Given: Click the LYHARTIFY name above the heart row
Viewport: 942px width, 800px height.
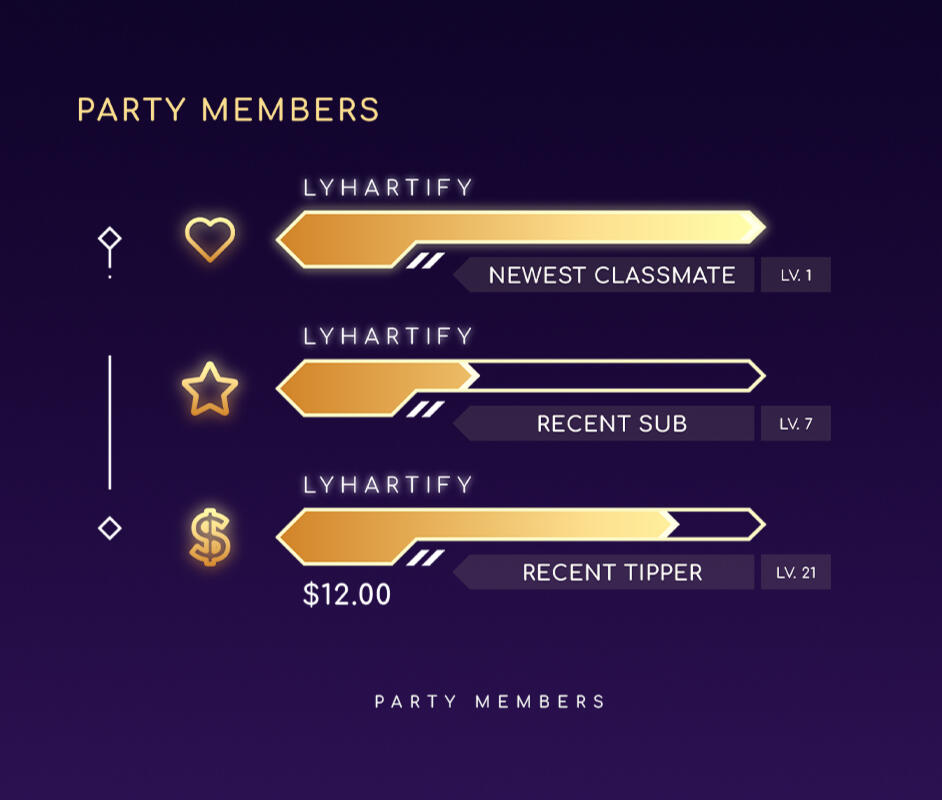Looking at the screenshot, I should pos(388,188).
